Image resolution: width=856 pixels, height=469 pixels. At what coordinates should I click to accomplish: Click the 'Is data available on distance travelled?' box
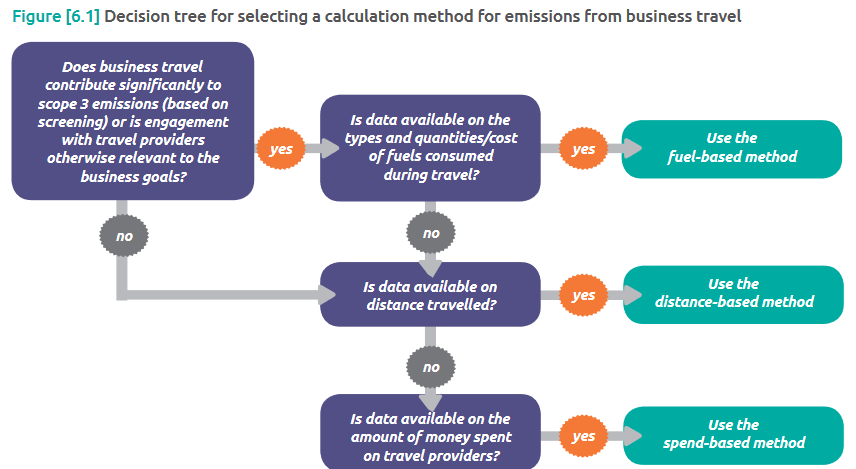tap(430, 294)
